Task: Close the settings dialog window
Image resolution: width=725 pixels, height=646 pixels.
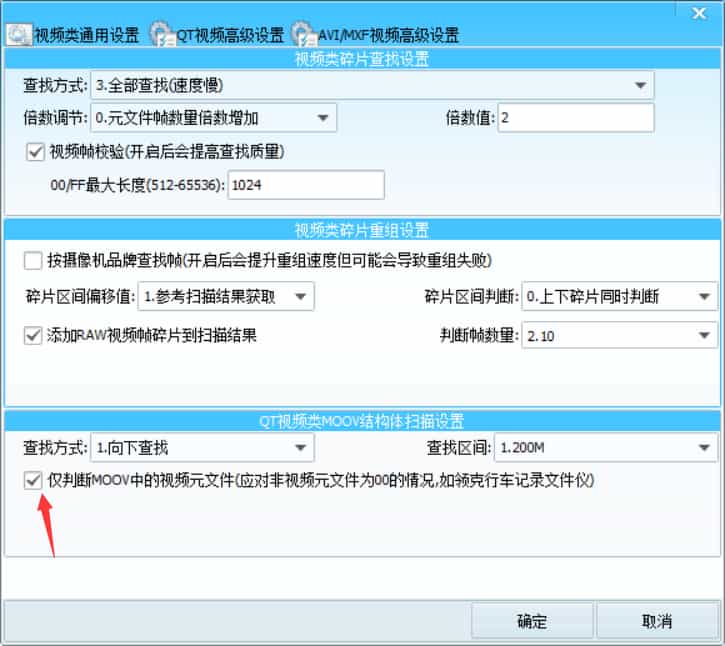Action: [x=698, y=12]
